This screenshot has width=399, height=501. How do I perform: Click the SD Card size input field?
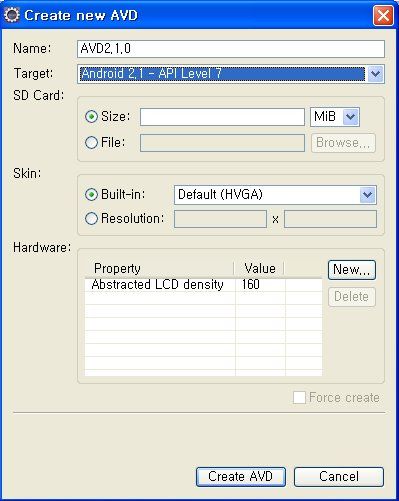coord(222,117)
